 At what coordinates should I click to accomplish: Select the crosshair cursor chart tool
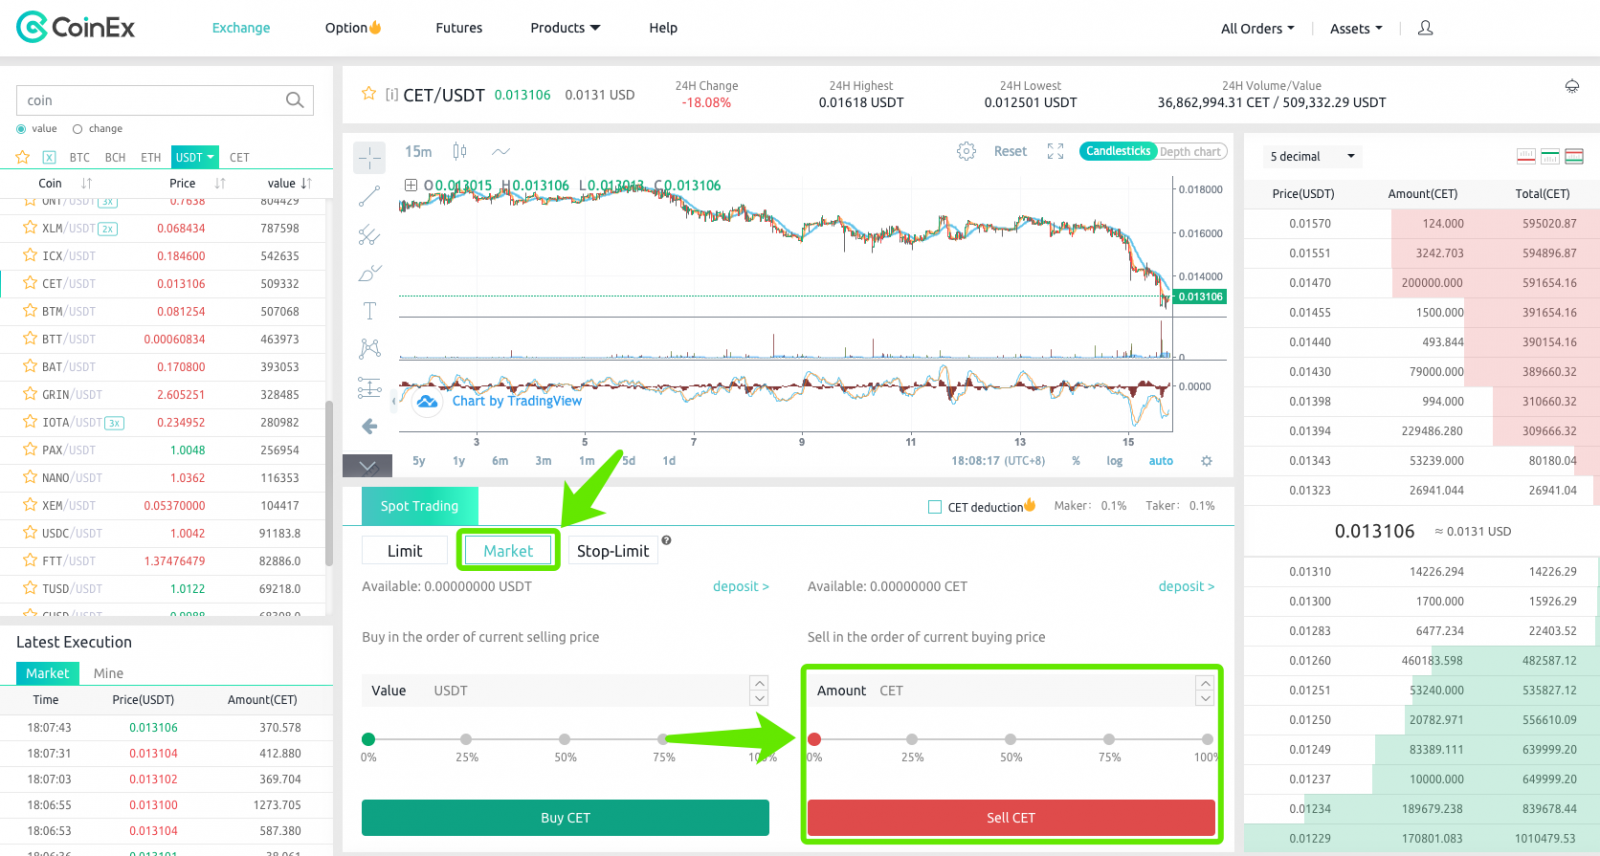point(370,157)
